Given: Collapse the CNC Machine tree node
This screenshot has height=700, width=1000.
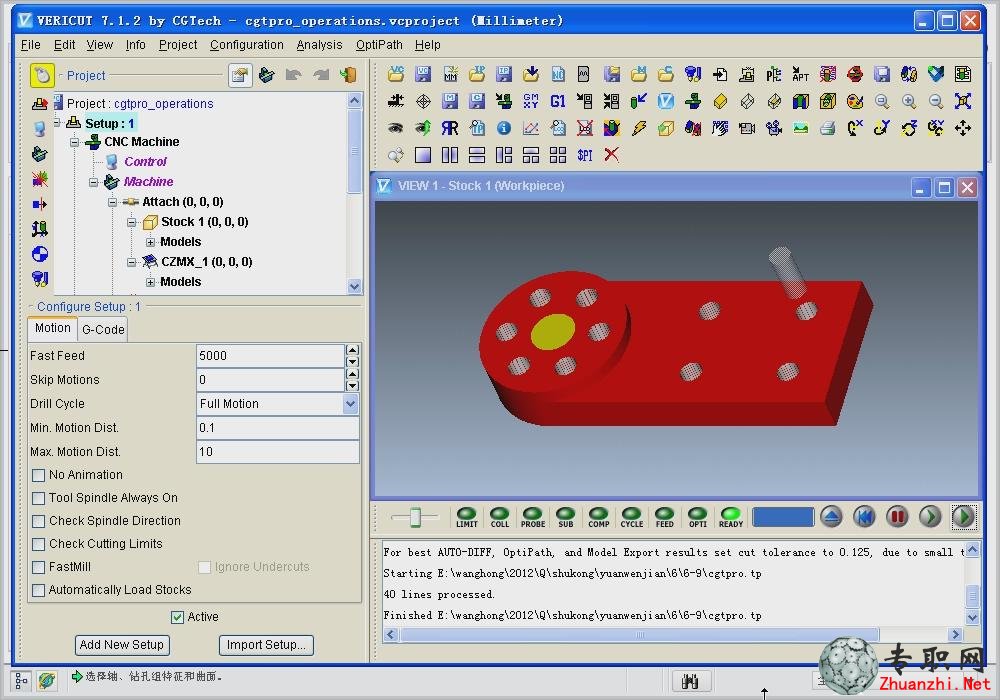Looking at the screenshot, I should tap(75, 142).
